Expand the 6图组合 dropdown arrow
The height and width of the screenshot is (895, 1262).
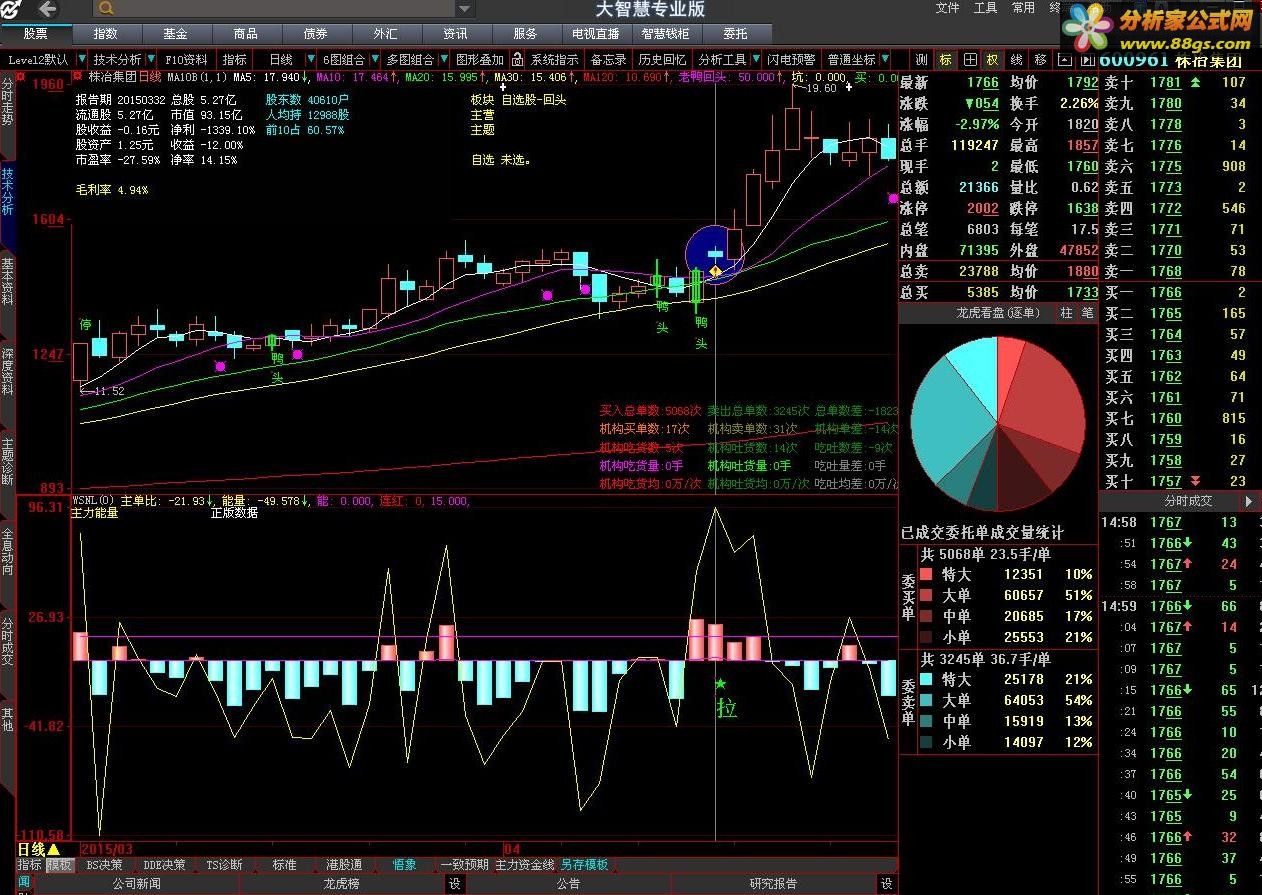click(373, 60)
